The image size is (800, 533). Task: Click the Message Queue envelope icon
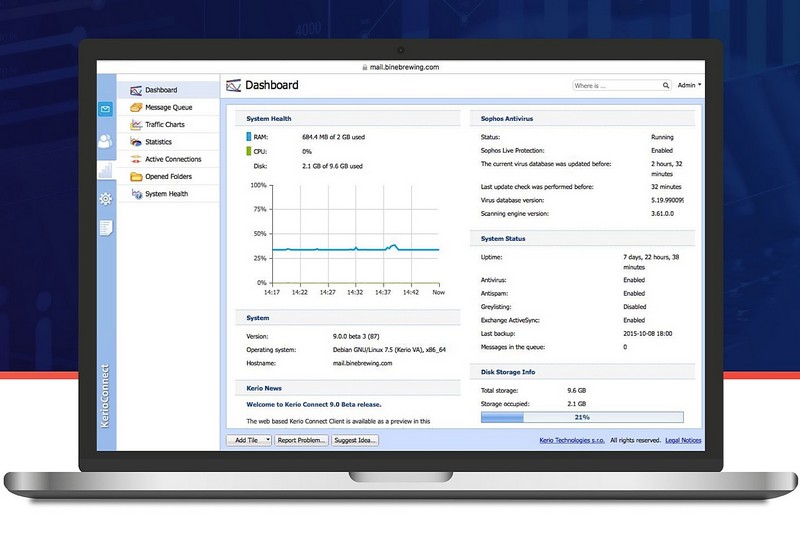click(136, 107)
